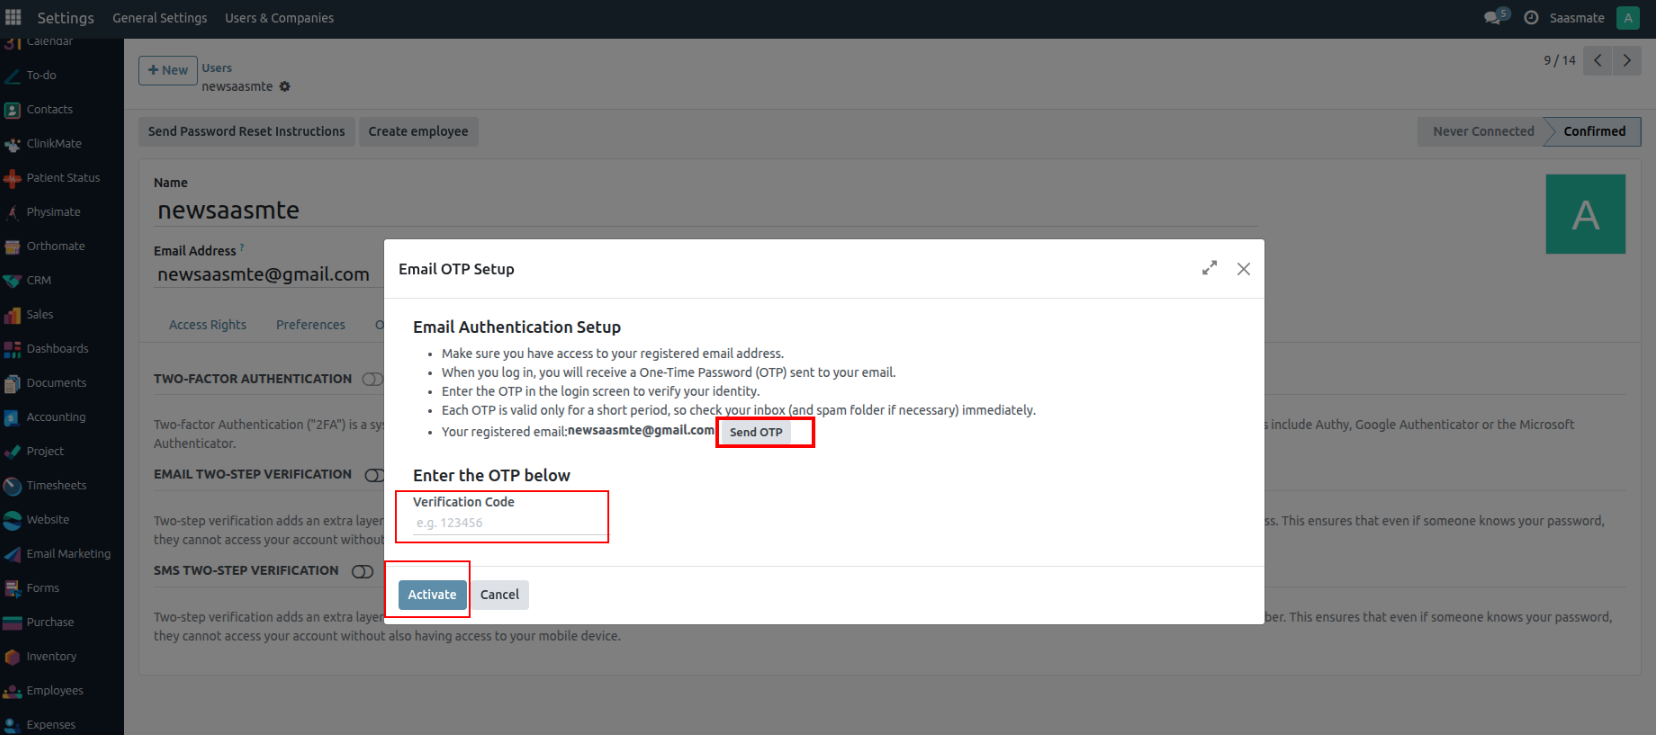Click the Activate button

[432, 595]
